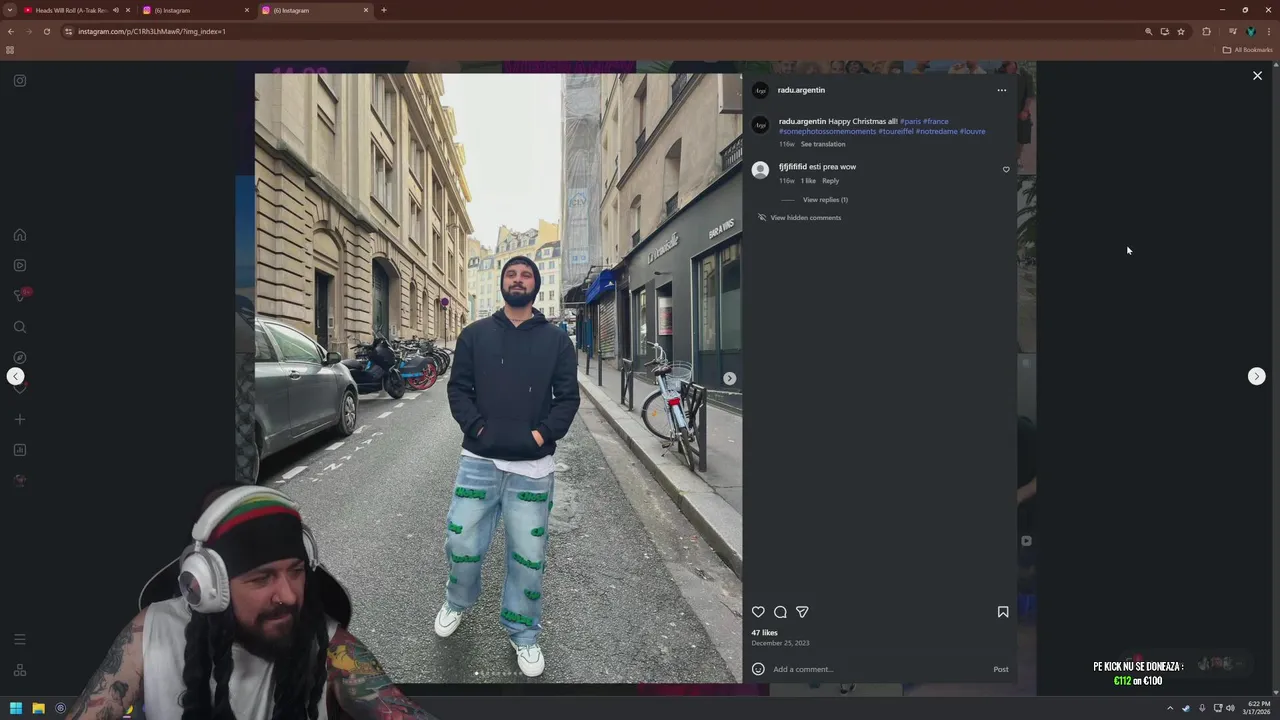This screenshot has width=1280, height=720.
Task: Open All Bookmarks folder
Action: [x=1248, y=50]
